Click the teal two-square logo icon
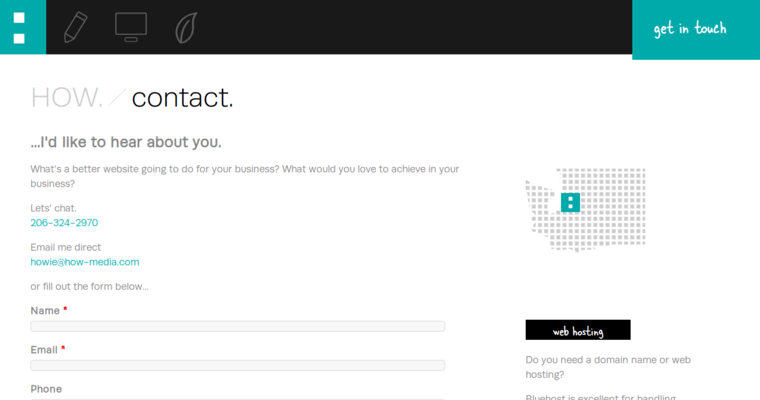 click(19, 27)
